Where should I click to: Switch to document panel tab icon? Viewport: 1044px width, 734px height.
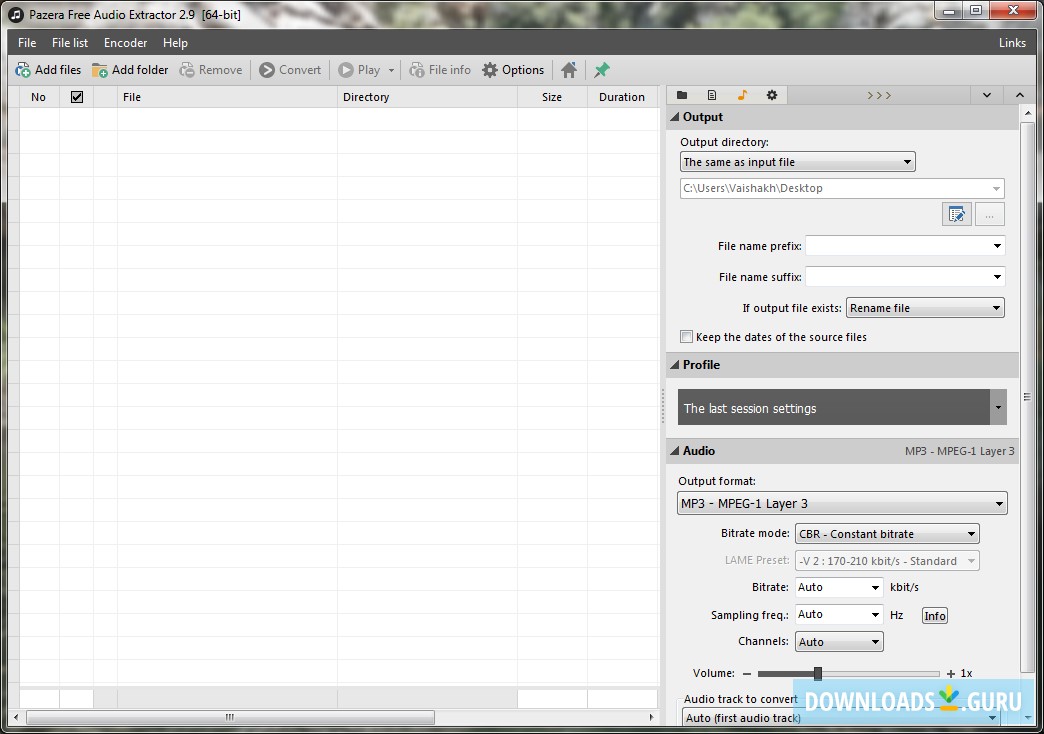712,95
